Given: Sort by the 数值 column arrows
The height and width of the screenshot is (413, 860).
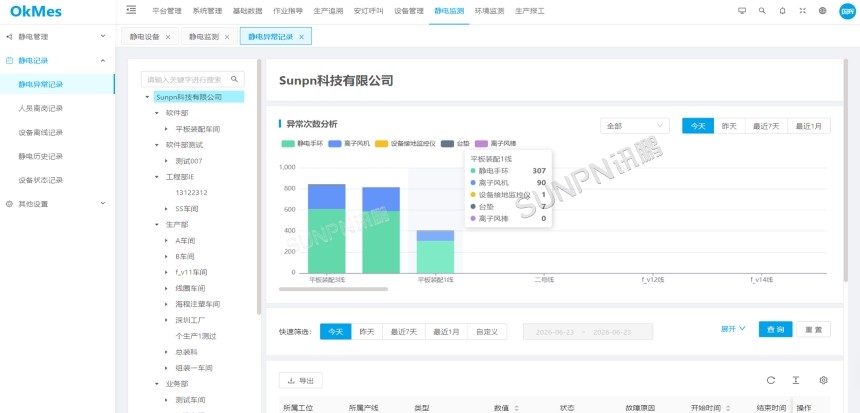Looking at the screenshot, I should pyautogui.click(x=516, y=408).
